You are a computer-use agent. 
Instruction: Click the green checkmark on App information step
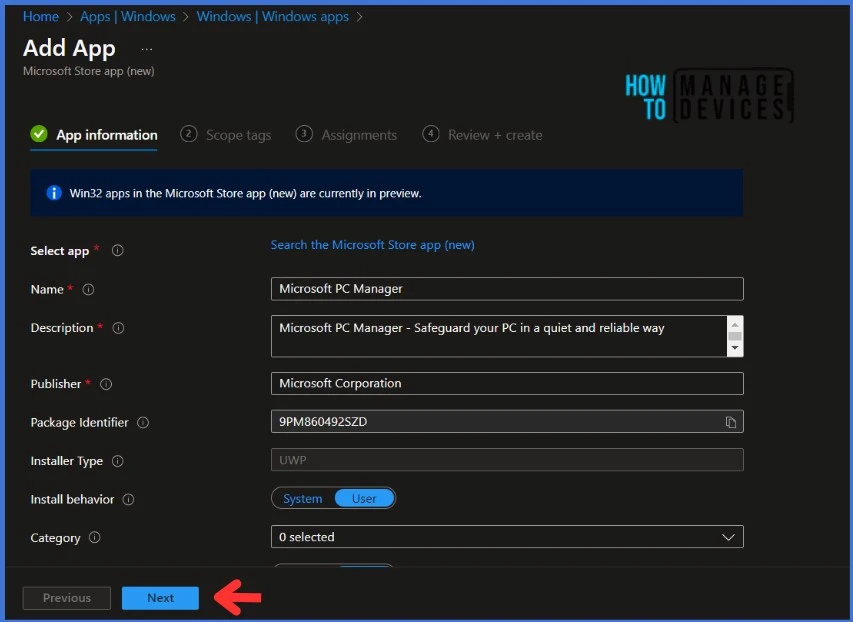[x=39, y=133]
